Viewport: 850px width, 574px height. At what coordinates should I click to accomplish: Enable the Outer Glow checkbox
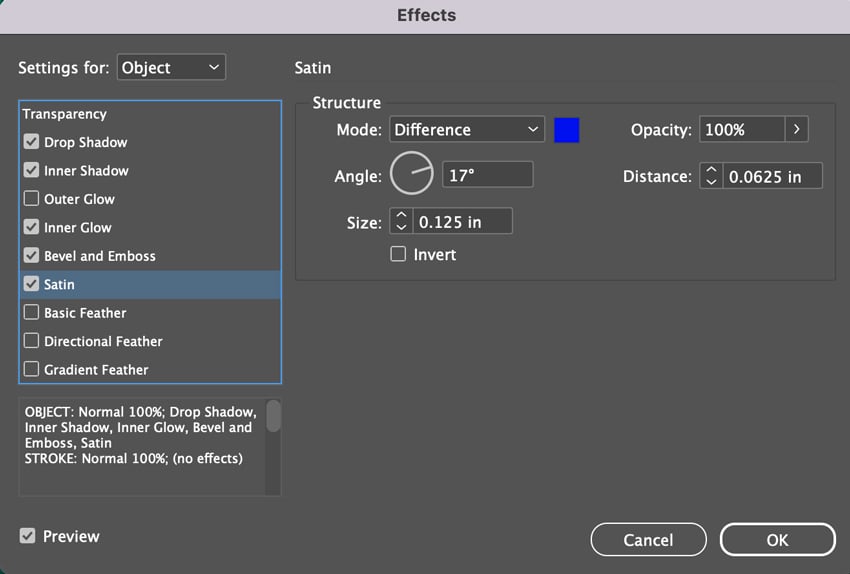[31, 199]
